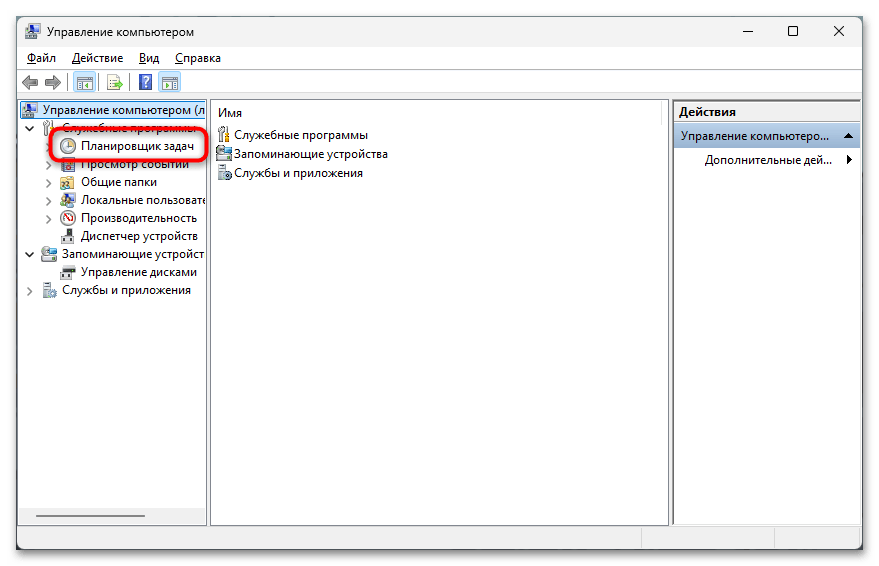Select Управление дисками in the tree

[138, 272]
